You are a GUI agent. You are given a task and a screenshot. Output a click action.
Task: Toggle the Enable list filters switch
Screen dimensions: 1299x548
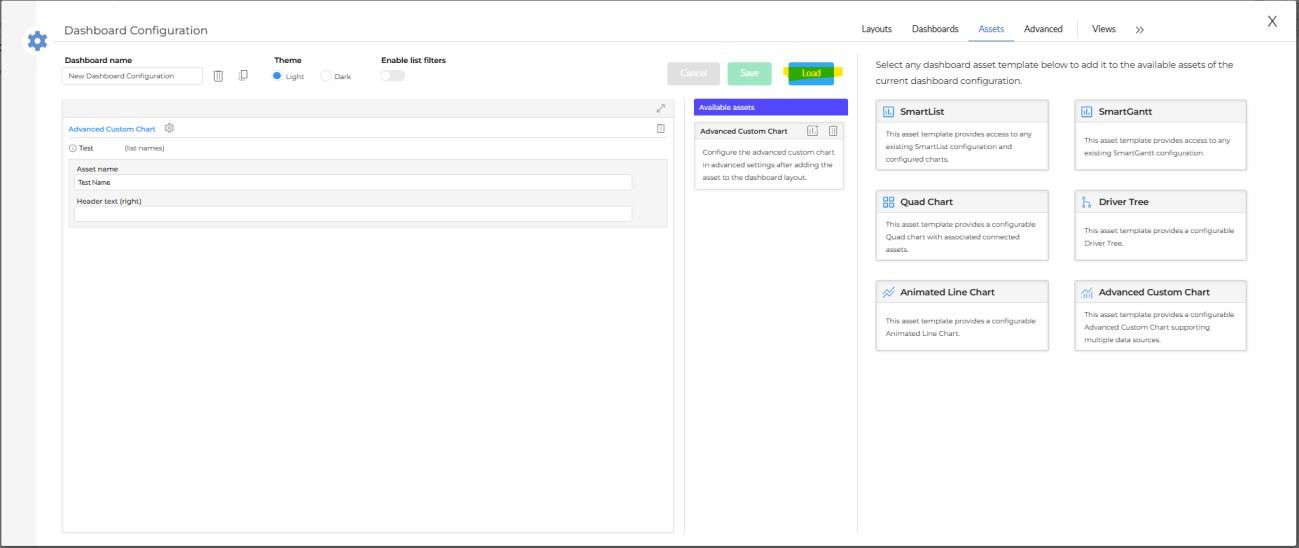coord(392,76)
